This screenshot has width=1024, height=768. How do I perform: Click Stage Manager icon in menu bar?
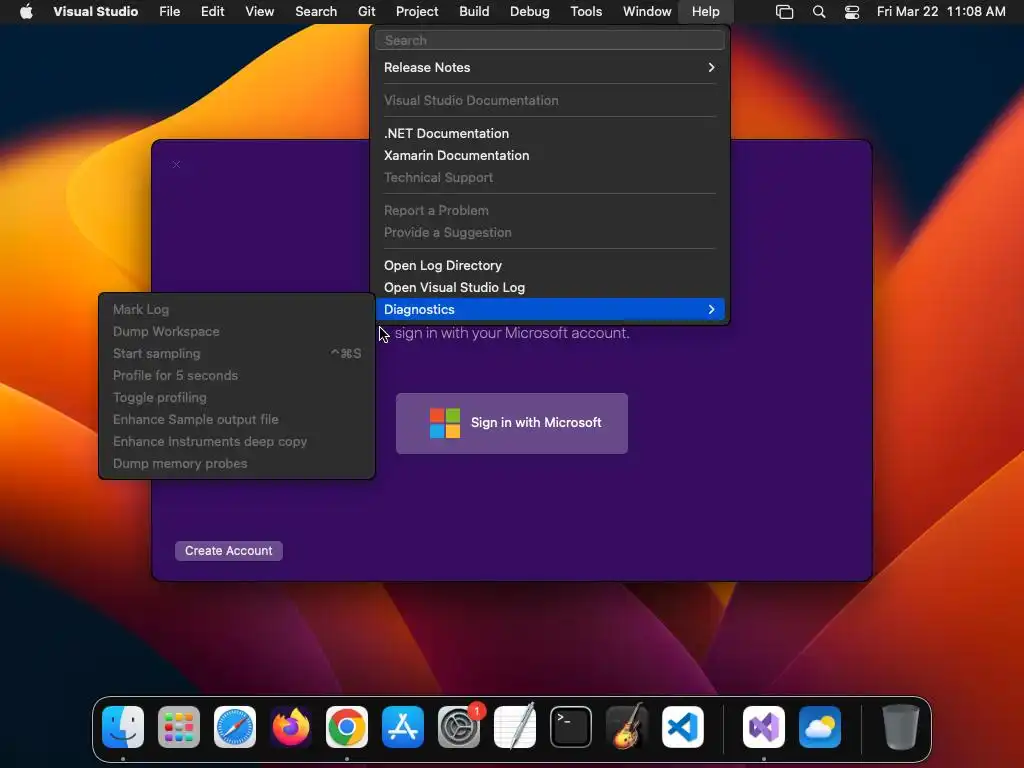(x=784, y=12)
